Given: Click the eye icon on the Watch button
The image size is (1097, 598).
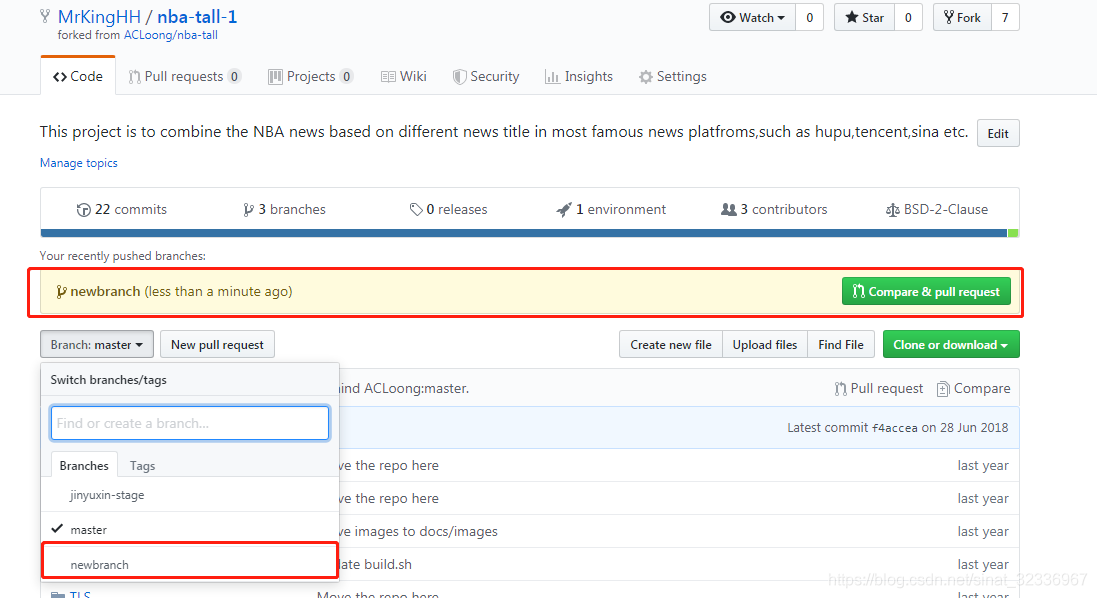Looking at the screenshot, I should click(x=728, y=17).
